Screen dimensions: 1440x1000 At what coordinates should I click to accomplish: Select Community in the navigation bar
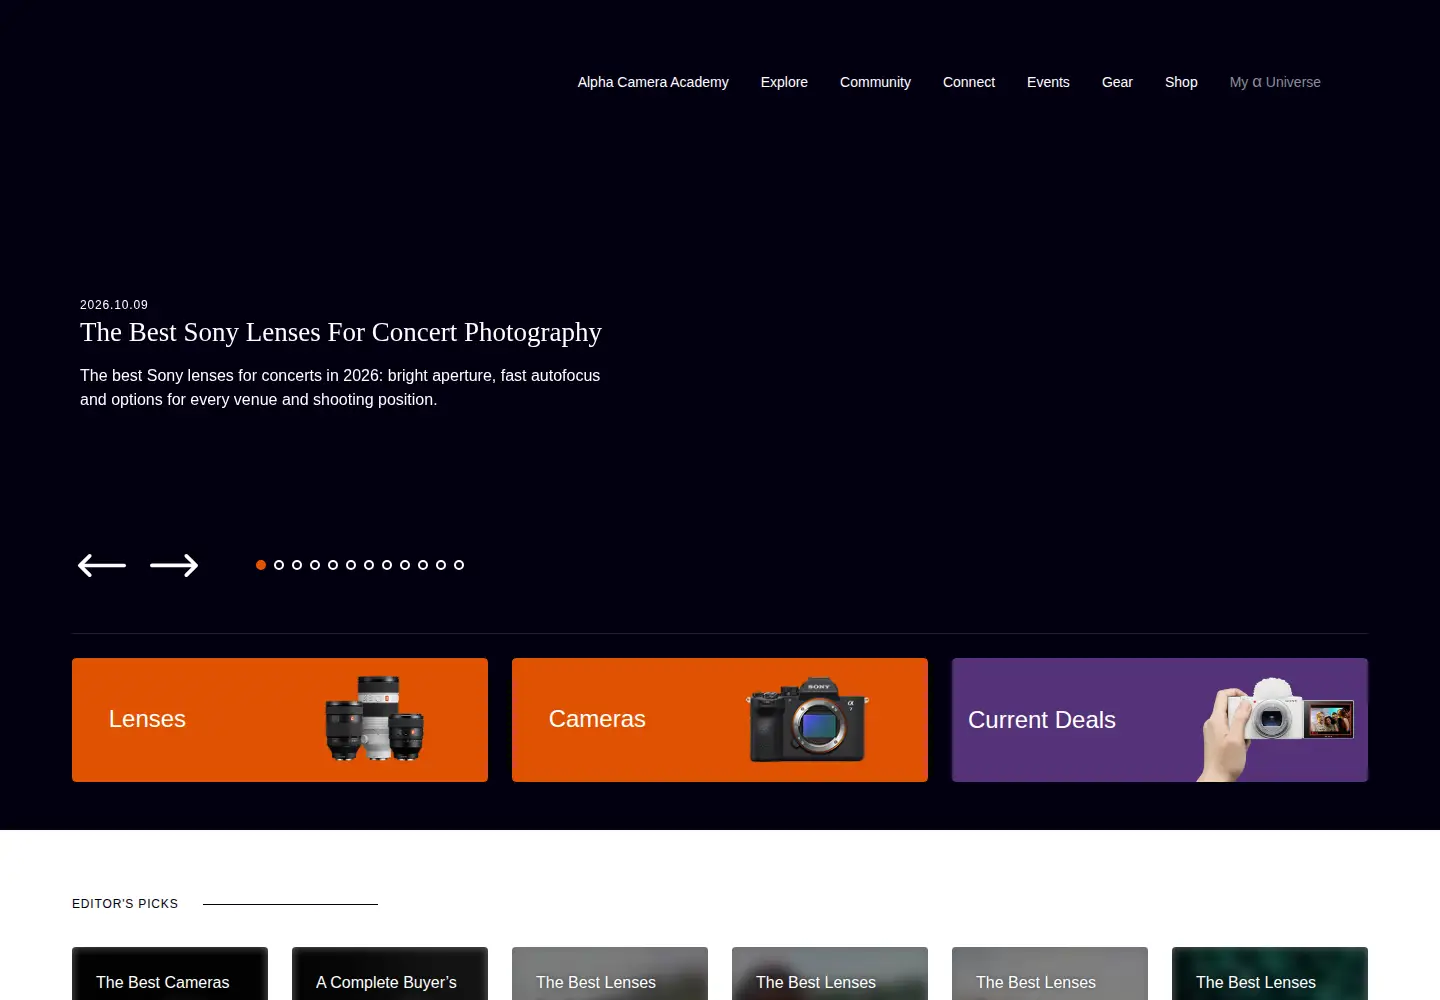click(875, 82)
